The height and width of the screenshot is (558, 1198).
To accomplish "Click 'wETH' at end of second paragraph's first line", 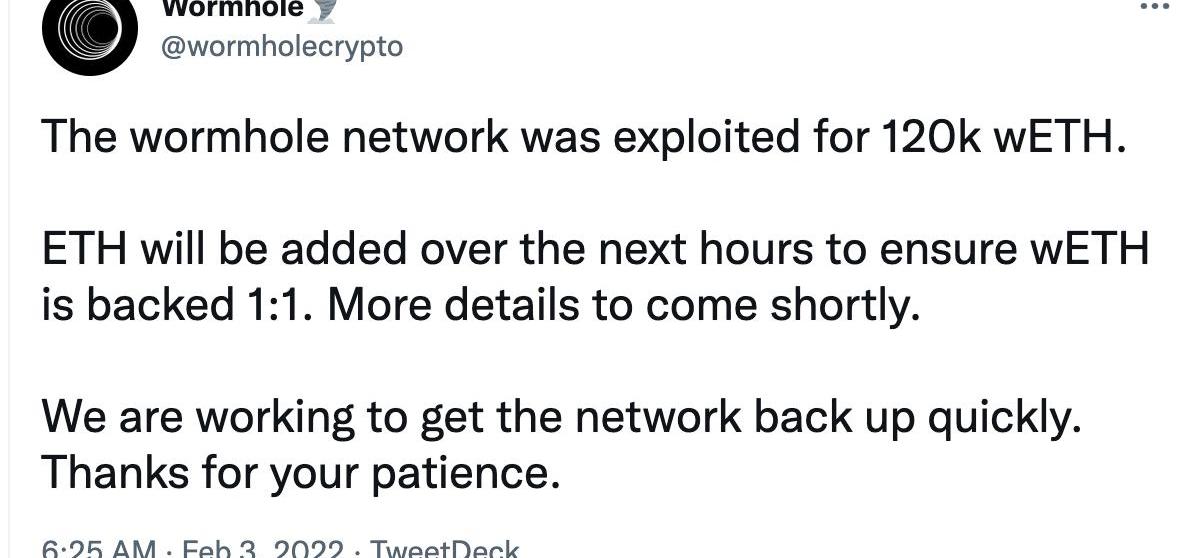I will pos(1098,250).
